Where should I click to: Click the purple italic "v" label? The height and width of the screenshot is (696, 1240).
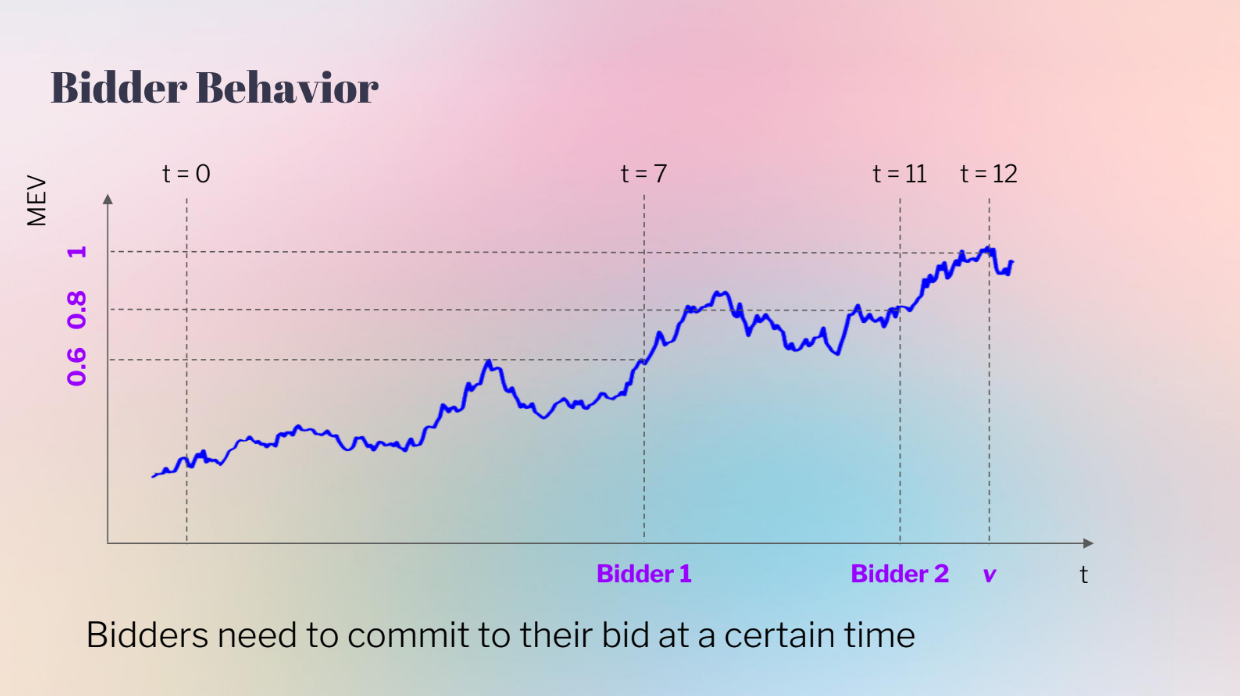tap(989, 575)
